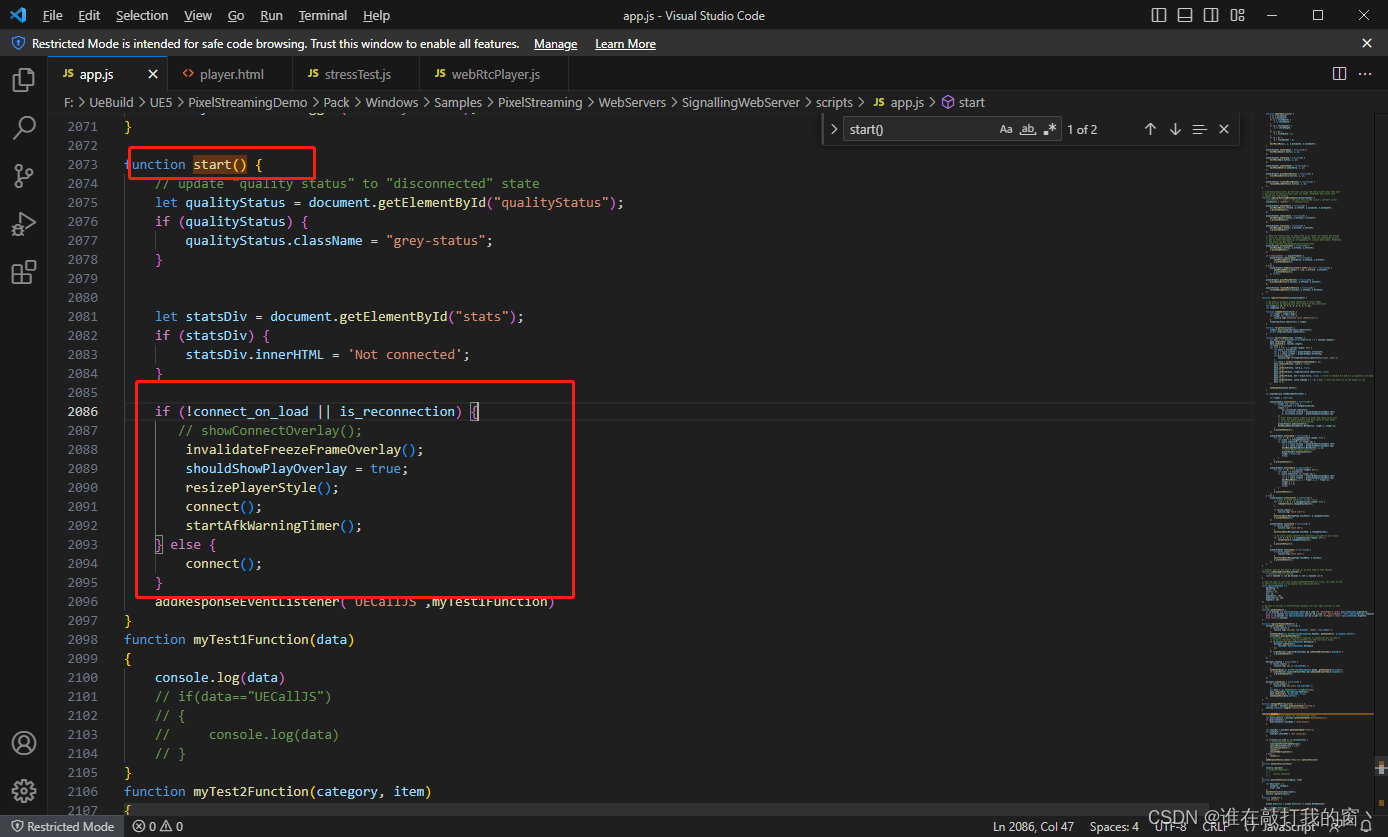Open the Accounts icon in activity bar
Viewport: 1388px width, 837px height.
click(x=24, y=743)
